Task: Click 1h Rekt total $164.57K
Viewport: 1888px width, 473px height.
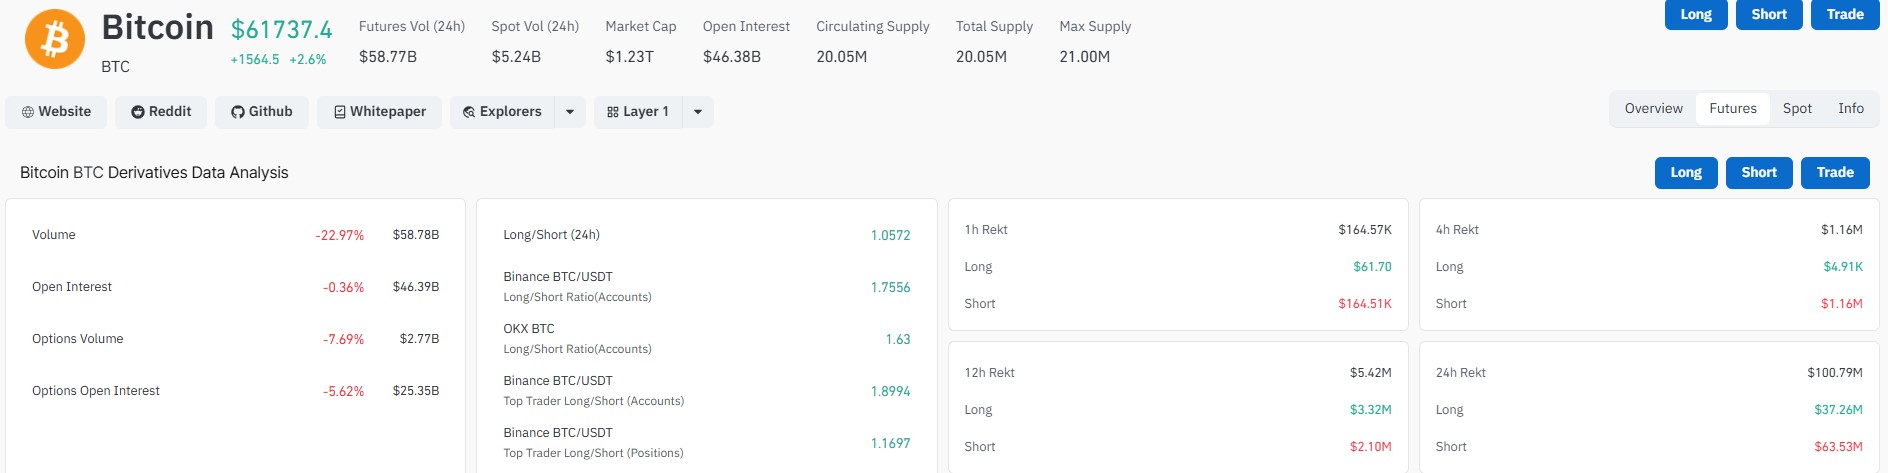Action: coord(1365,230)
